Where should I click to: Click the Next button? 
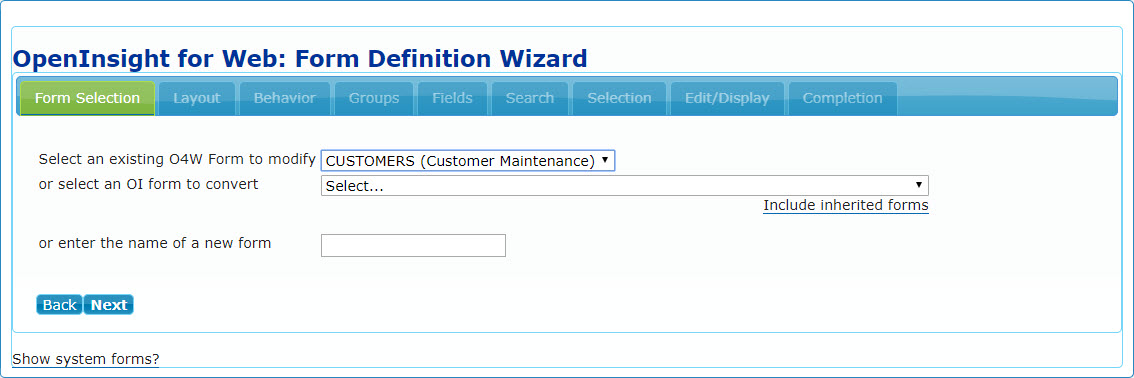pyautogui.click(x=109, y=305)
